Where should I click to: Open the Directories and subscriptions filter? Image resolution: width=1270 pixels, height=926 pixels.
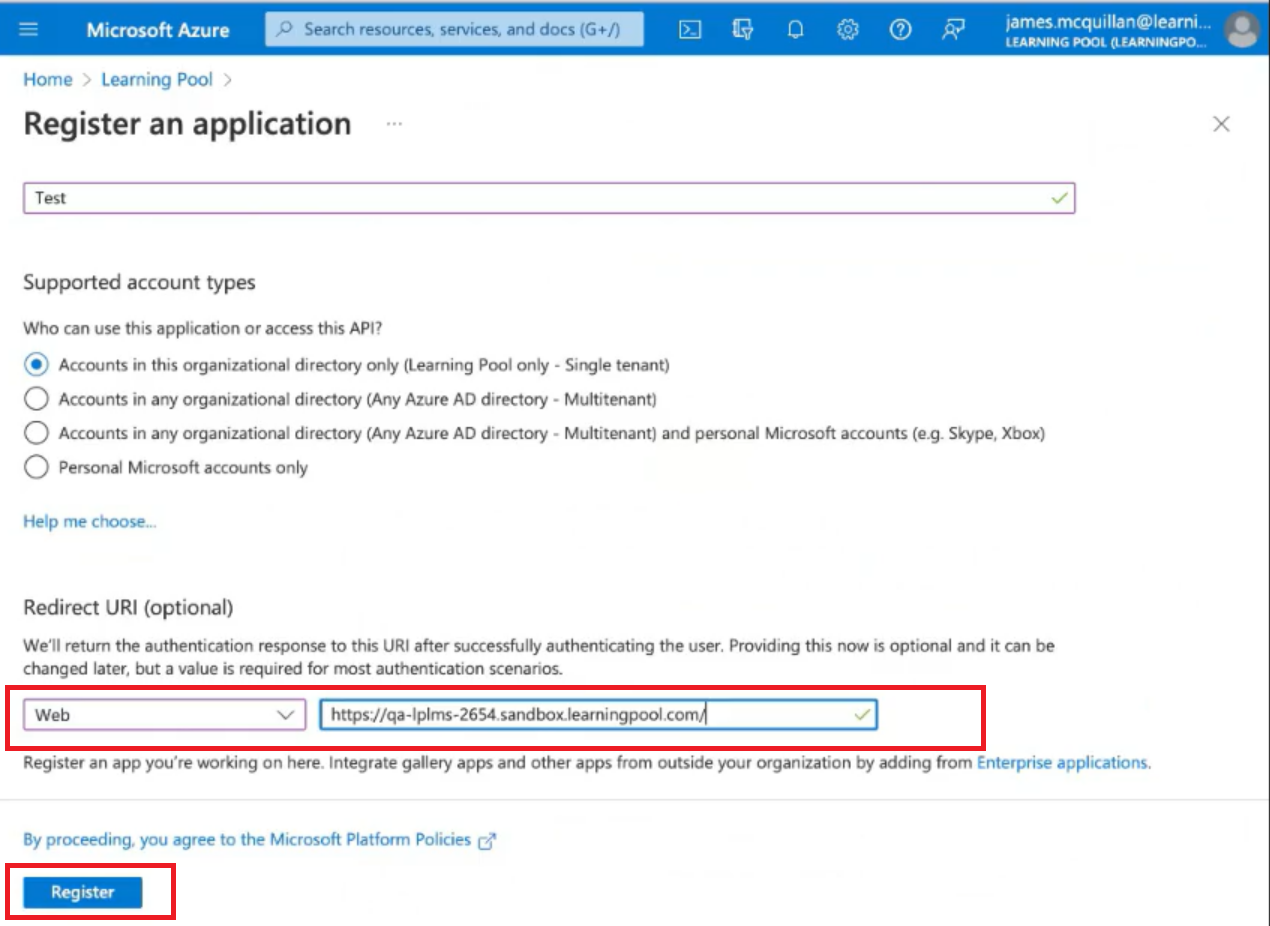[742, 29]
